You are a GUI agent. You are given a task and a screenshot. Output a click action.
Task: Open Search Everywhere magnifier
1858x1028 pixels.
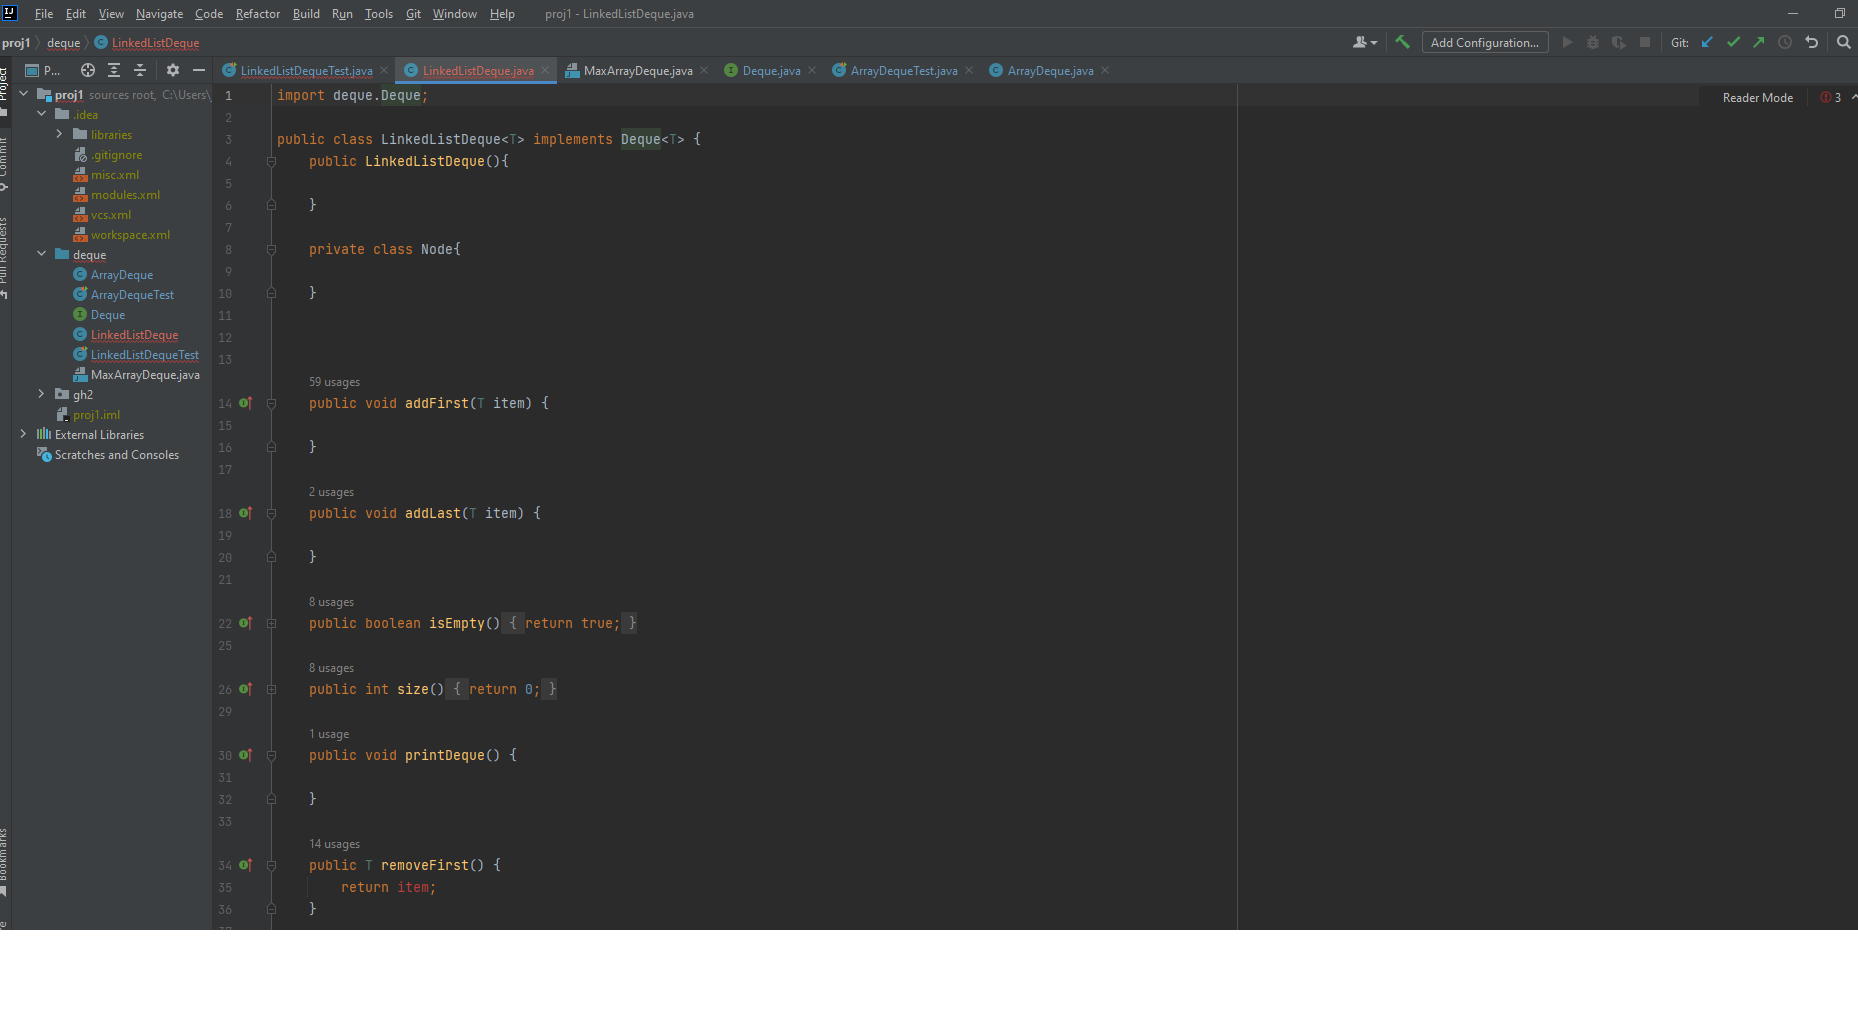[x=1843, y=42]
